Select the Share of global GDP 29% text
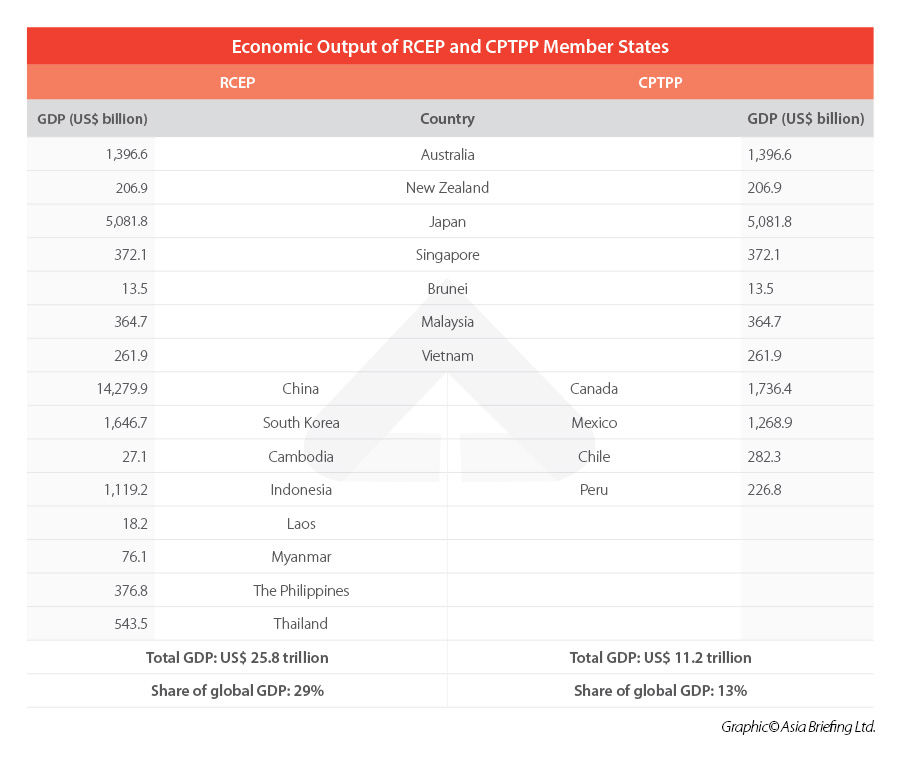Image resolution: width=900 pixels, height=760 pixels. [x=237, y=691]
